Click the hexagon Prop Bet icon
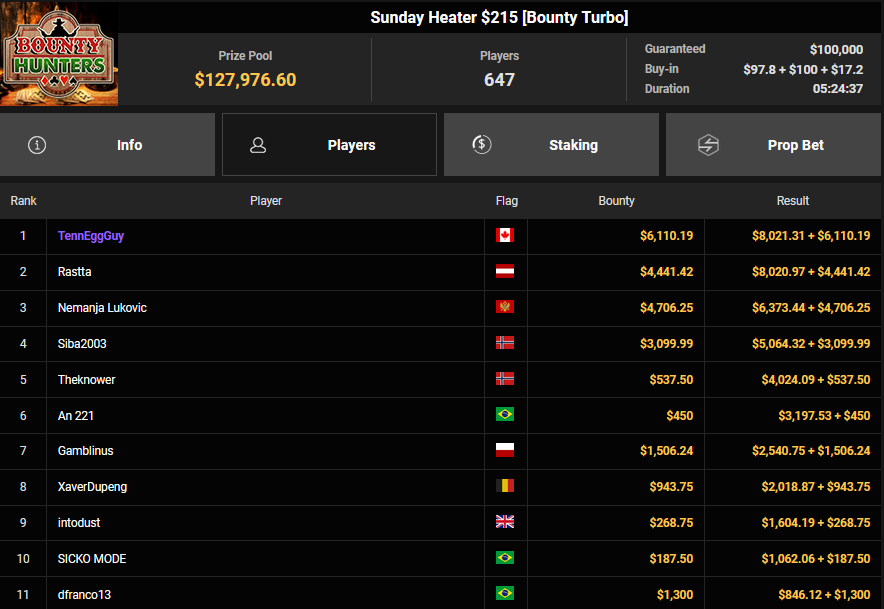The width and height of the screenshot is (884, 609). (x=708, y=145)
